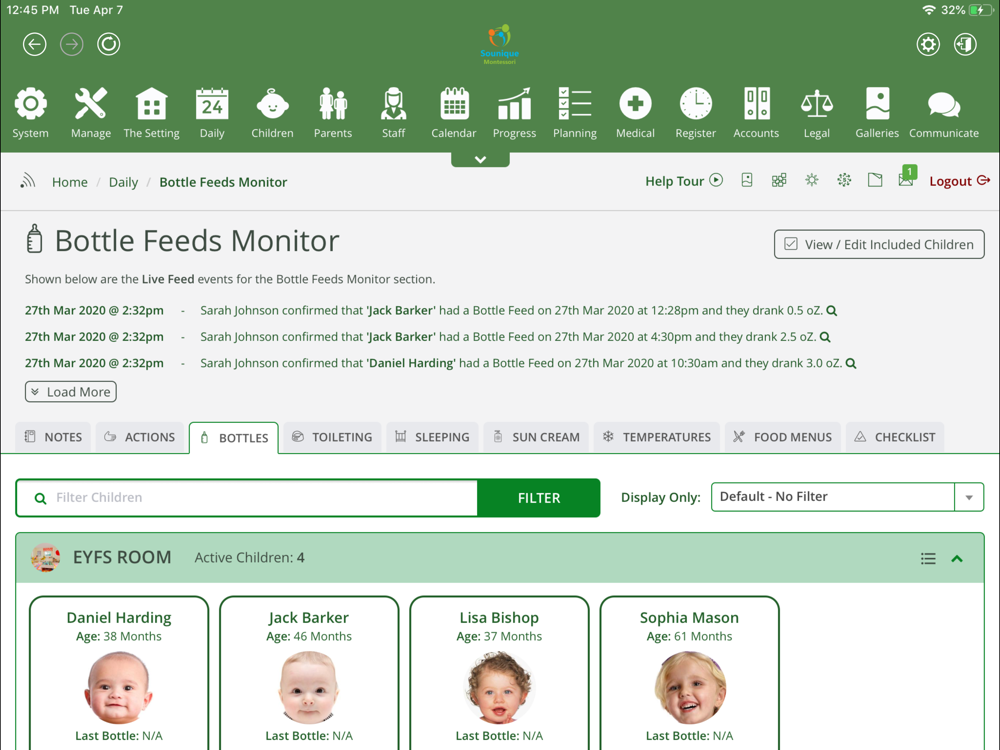The height and width of the screenshot is (750, 1000).
Task: Open EYFS ROOM list view icon
Action: tap(928, 559)
